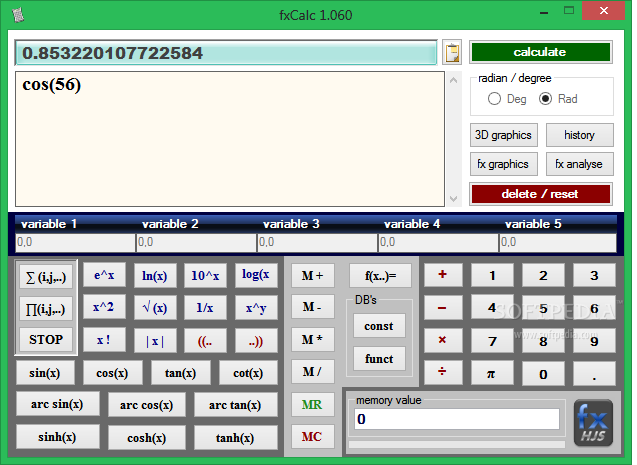Insert closing brackets ..)) button
Viewport: 637px width, 465px height.
pyautogui.click(x=256, y=340)
